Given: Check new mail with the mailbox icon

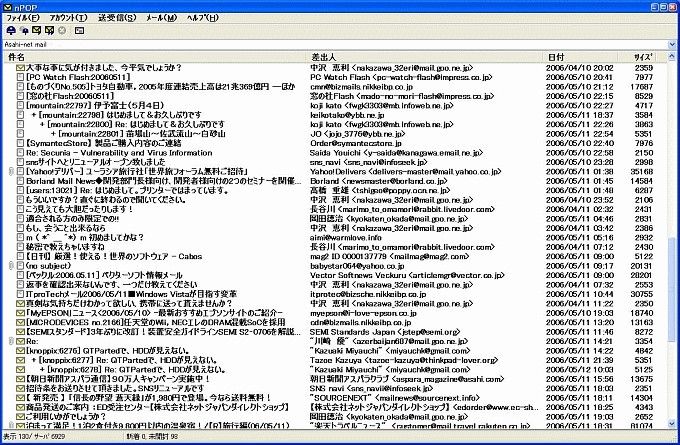Looking at the screenshot, I should [11, 30].
